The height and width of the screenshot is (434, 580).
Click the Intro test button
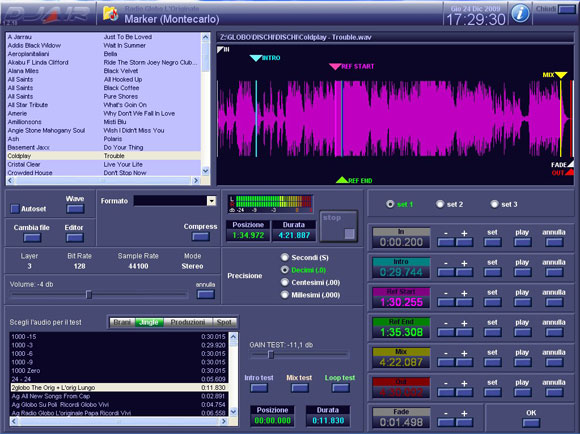pos(259,388)
